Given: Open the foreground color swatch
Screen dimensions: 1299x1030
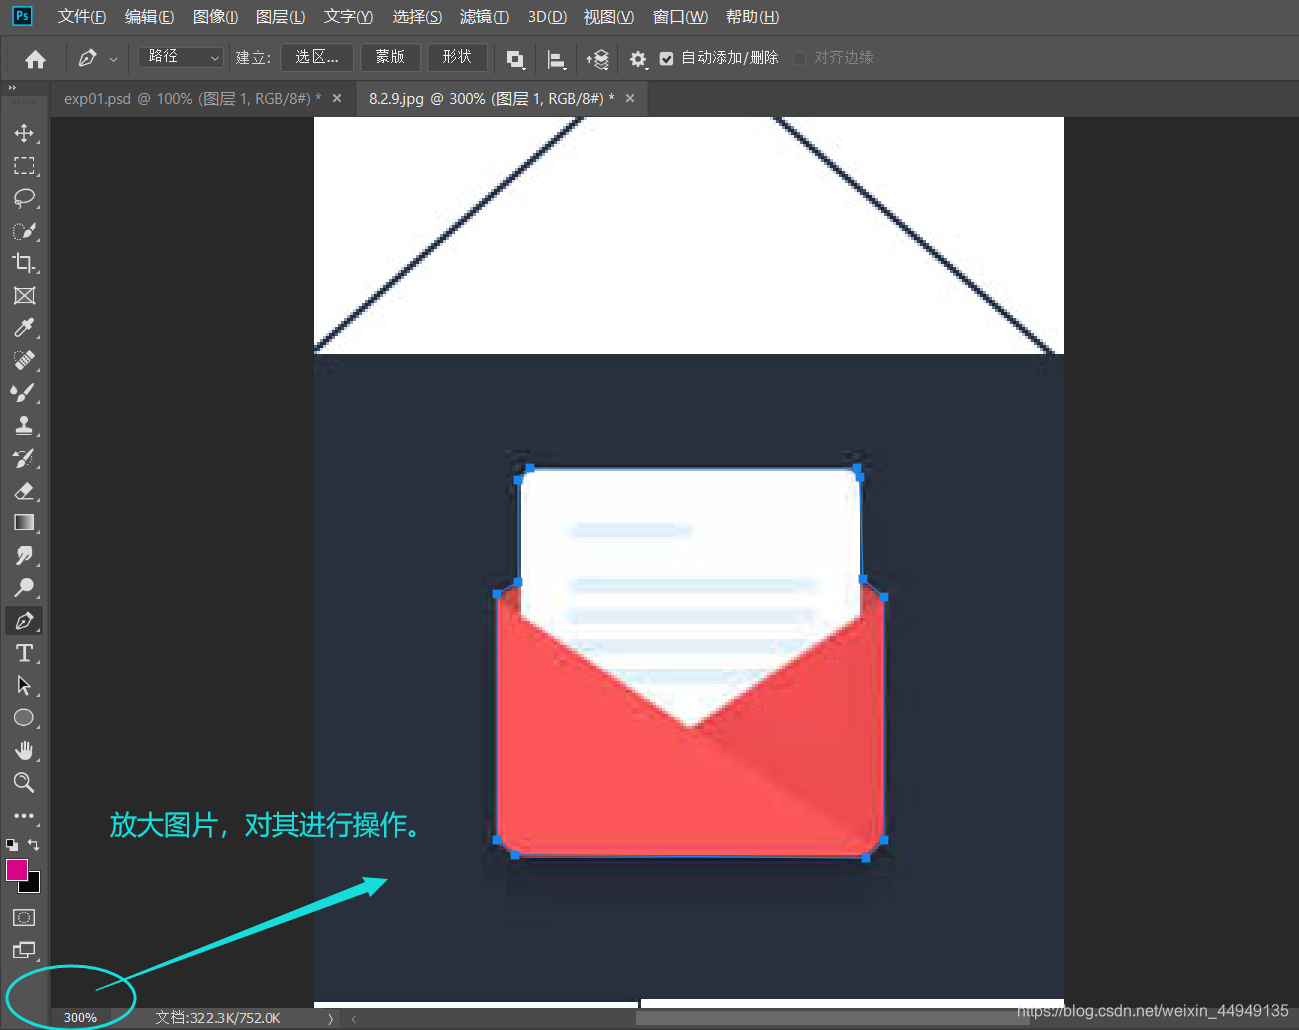Looking at the screenshot, I should coord(17,870).
